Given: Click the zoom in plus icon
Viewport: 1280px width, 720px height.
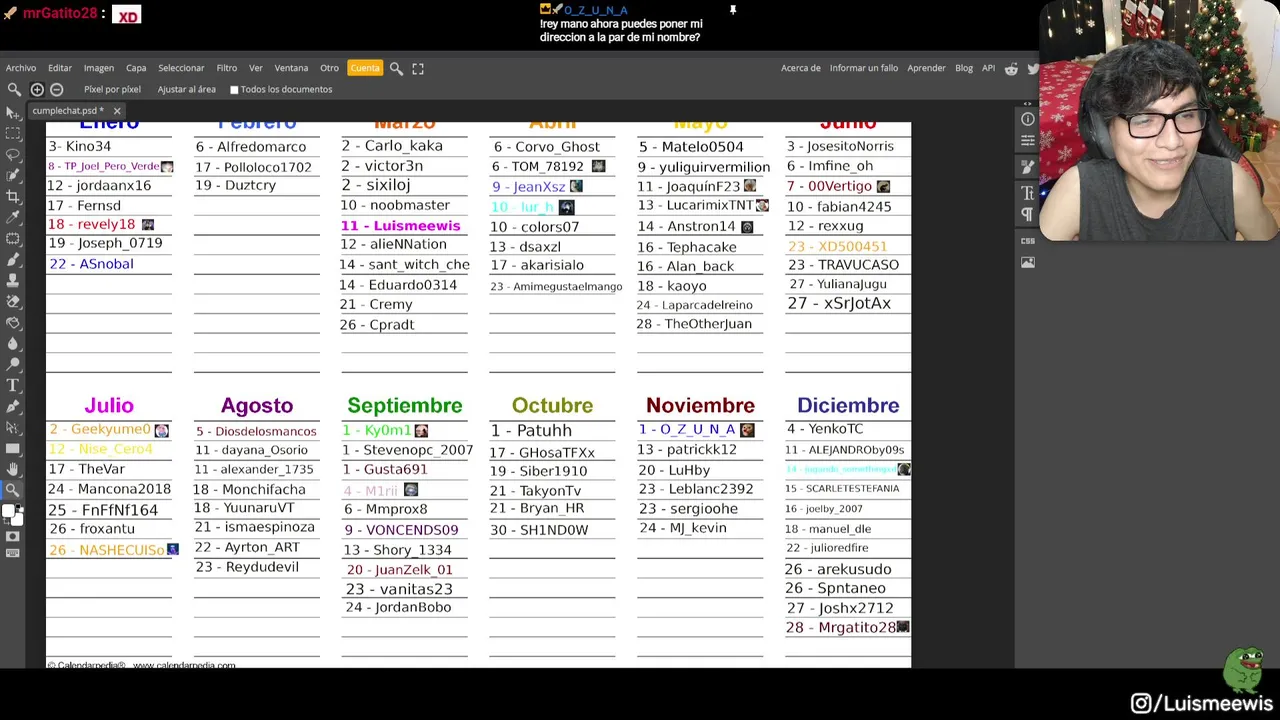Looking at the screenshot, I should coord(37,89).
